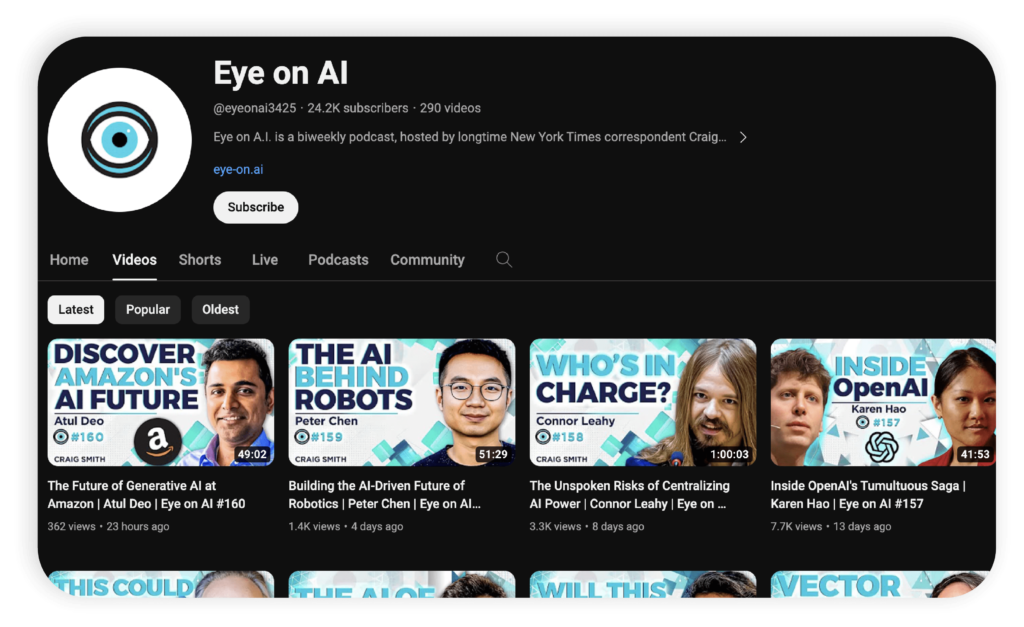Switch to the Home tab
The width and height of the screenshot is (1024, 627).
pyautogui.click(x=69, y=260)
